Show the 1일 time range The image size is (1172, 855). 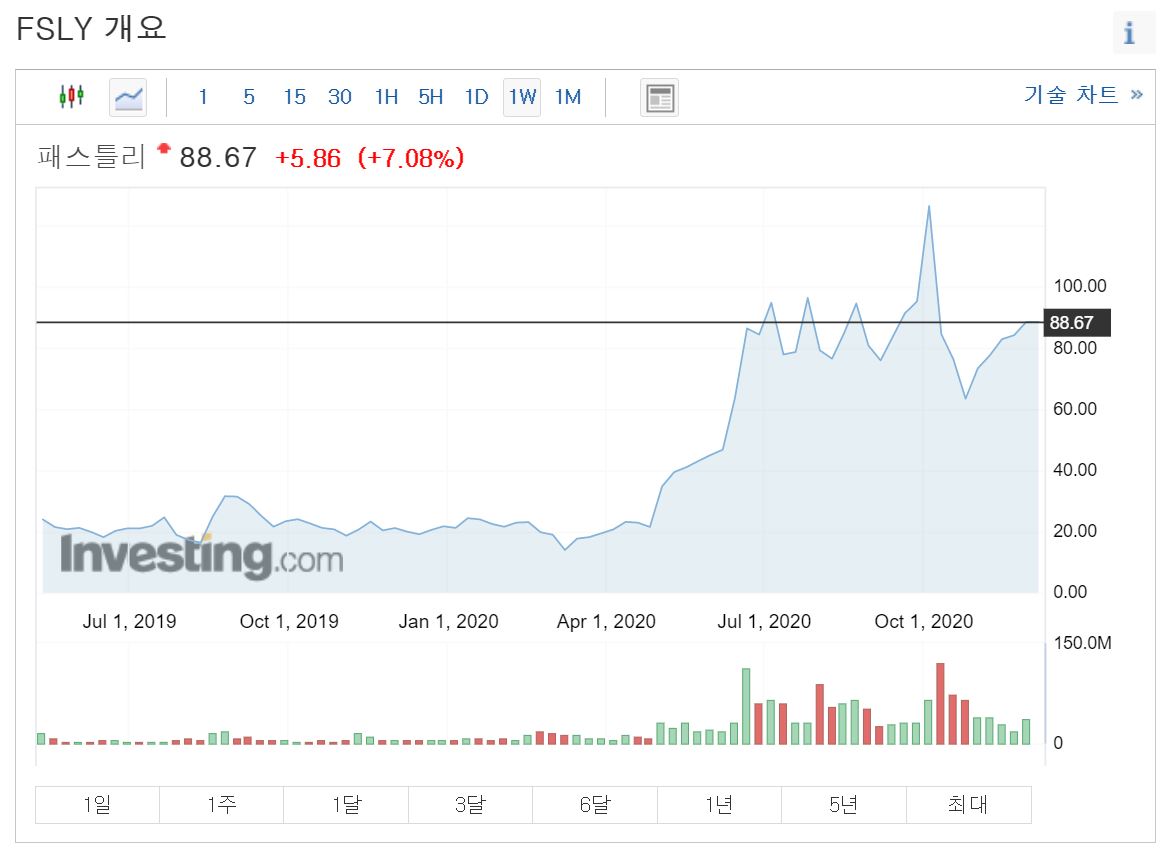97,805
